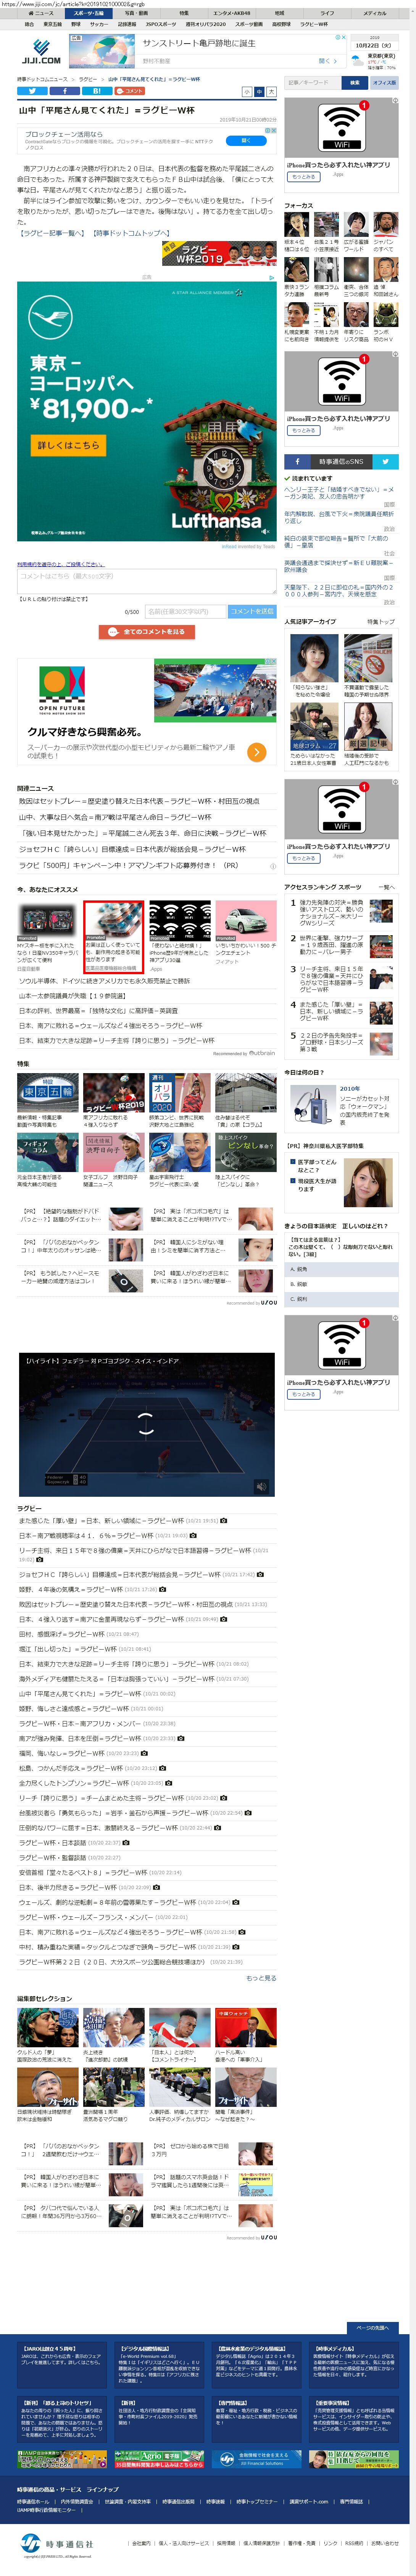Click the 時事通信社 footer logo
The image size is (416, 2576).
56,2543
